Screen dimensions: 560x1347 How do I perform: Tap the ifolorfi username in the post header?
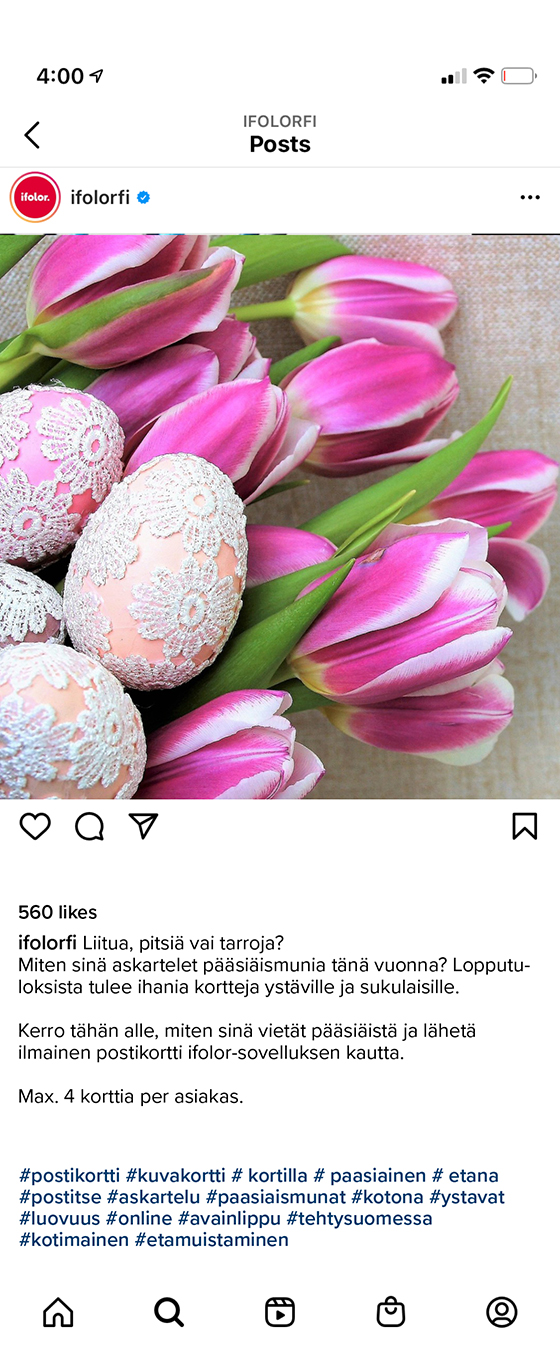(100, 198)
